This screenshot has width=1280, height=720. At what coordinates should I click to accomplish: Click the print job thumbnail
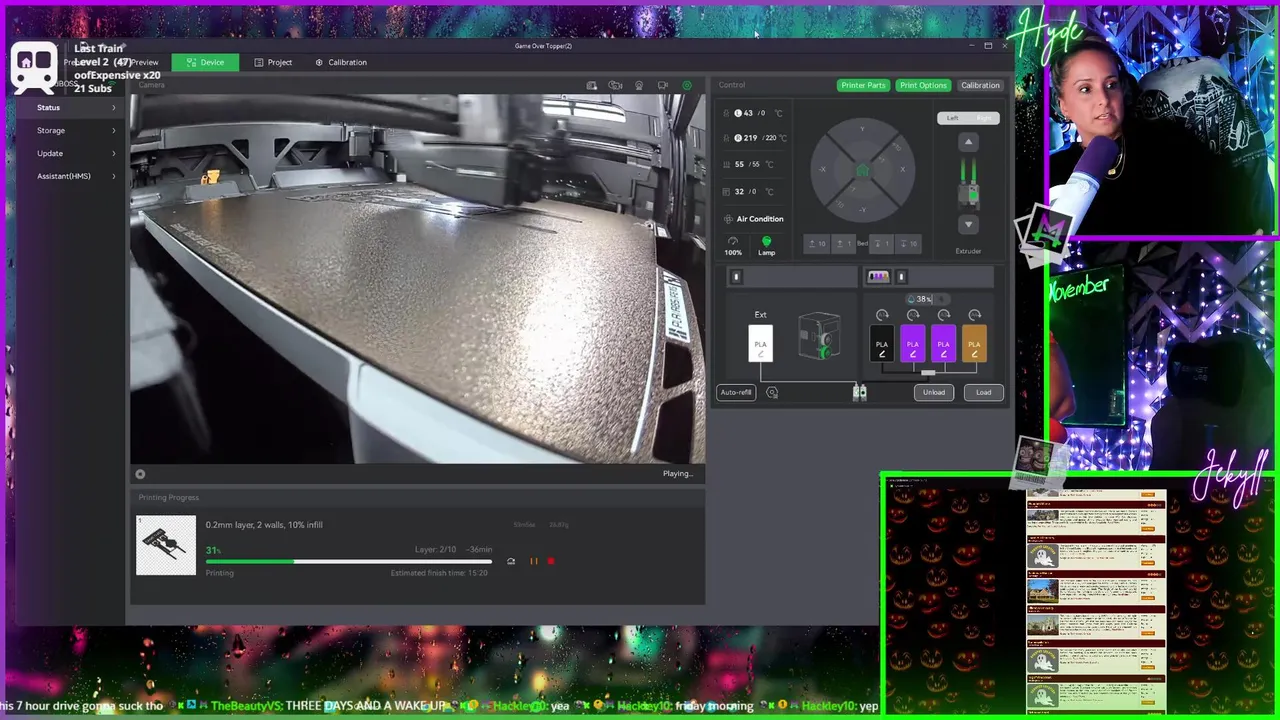click(166, 545)
